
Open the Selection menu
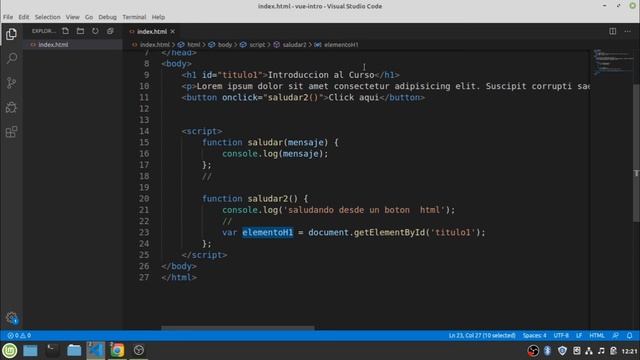tap(47, 17)
